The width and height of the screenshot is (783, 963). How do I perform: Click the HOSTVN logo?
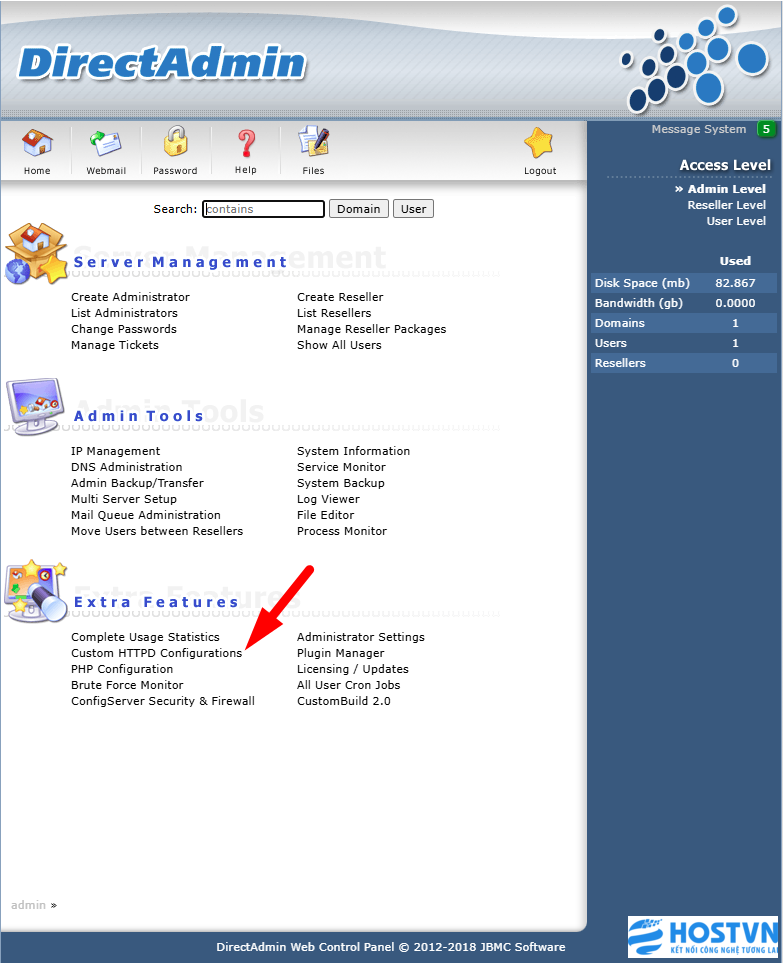click(x=704, y=937)
